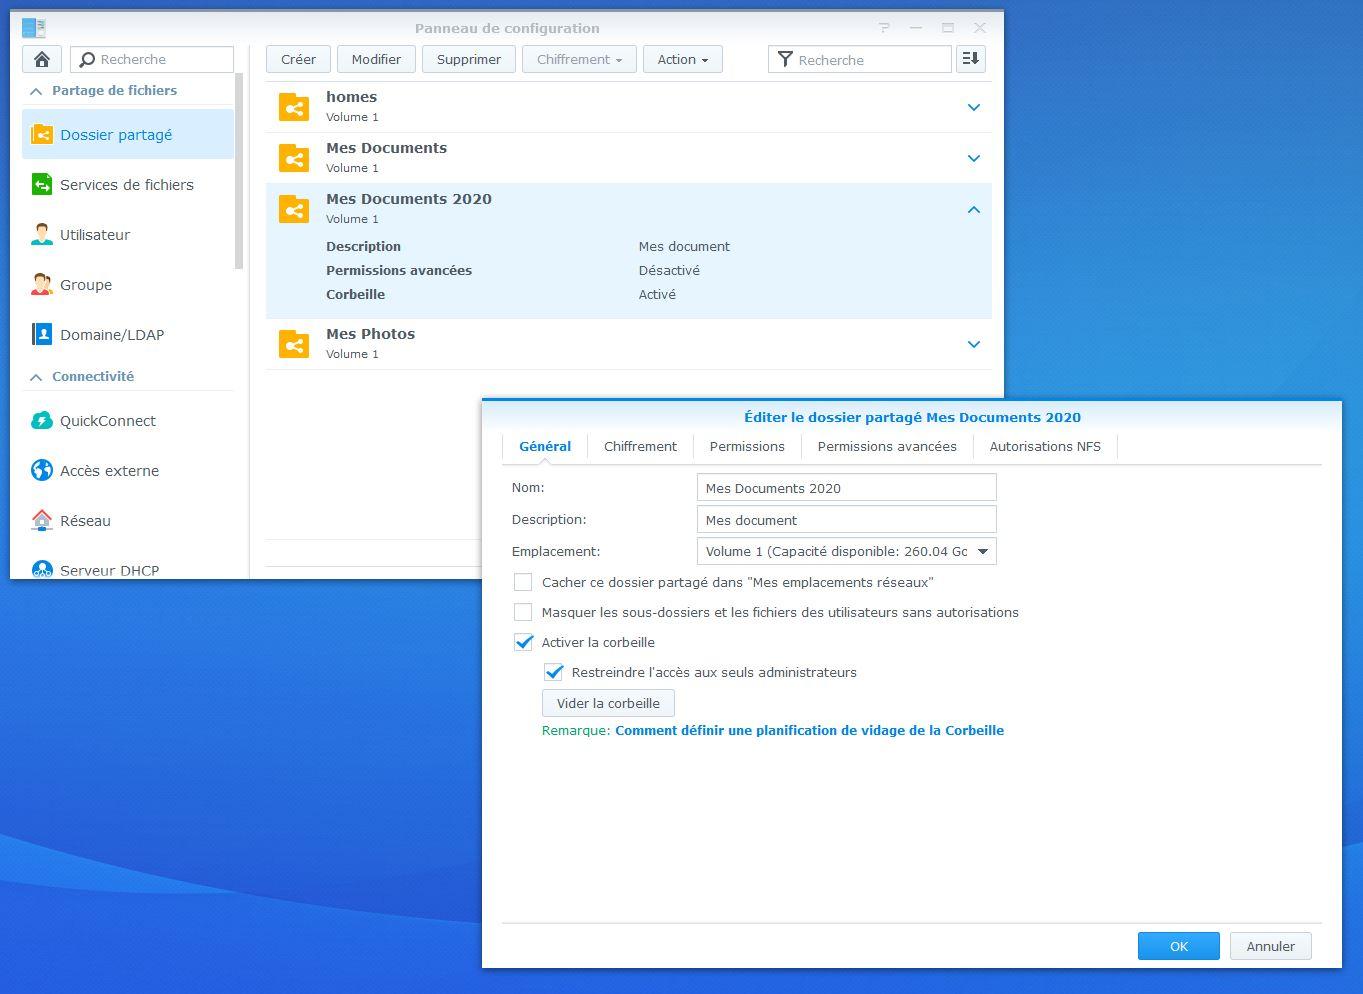Click the sort order icon button

click(x=970, y=59)
